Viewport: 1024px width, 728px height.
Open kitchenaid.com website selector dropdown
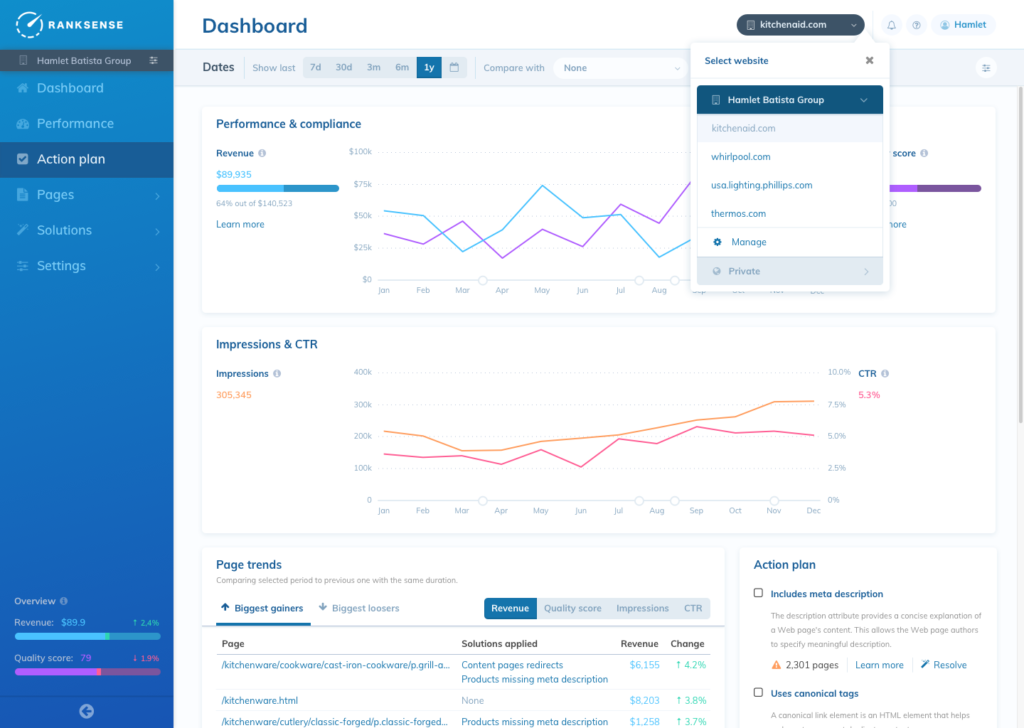coord(801,25)
